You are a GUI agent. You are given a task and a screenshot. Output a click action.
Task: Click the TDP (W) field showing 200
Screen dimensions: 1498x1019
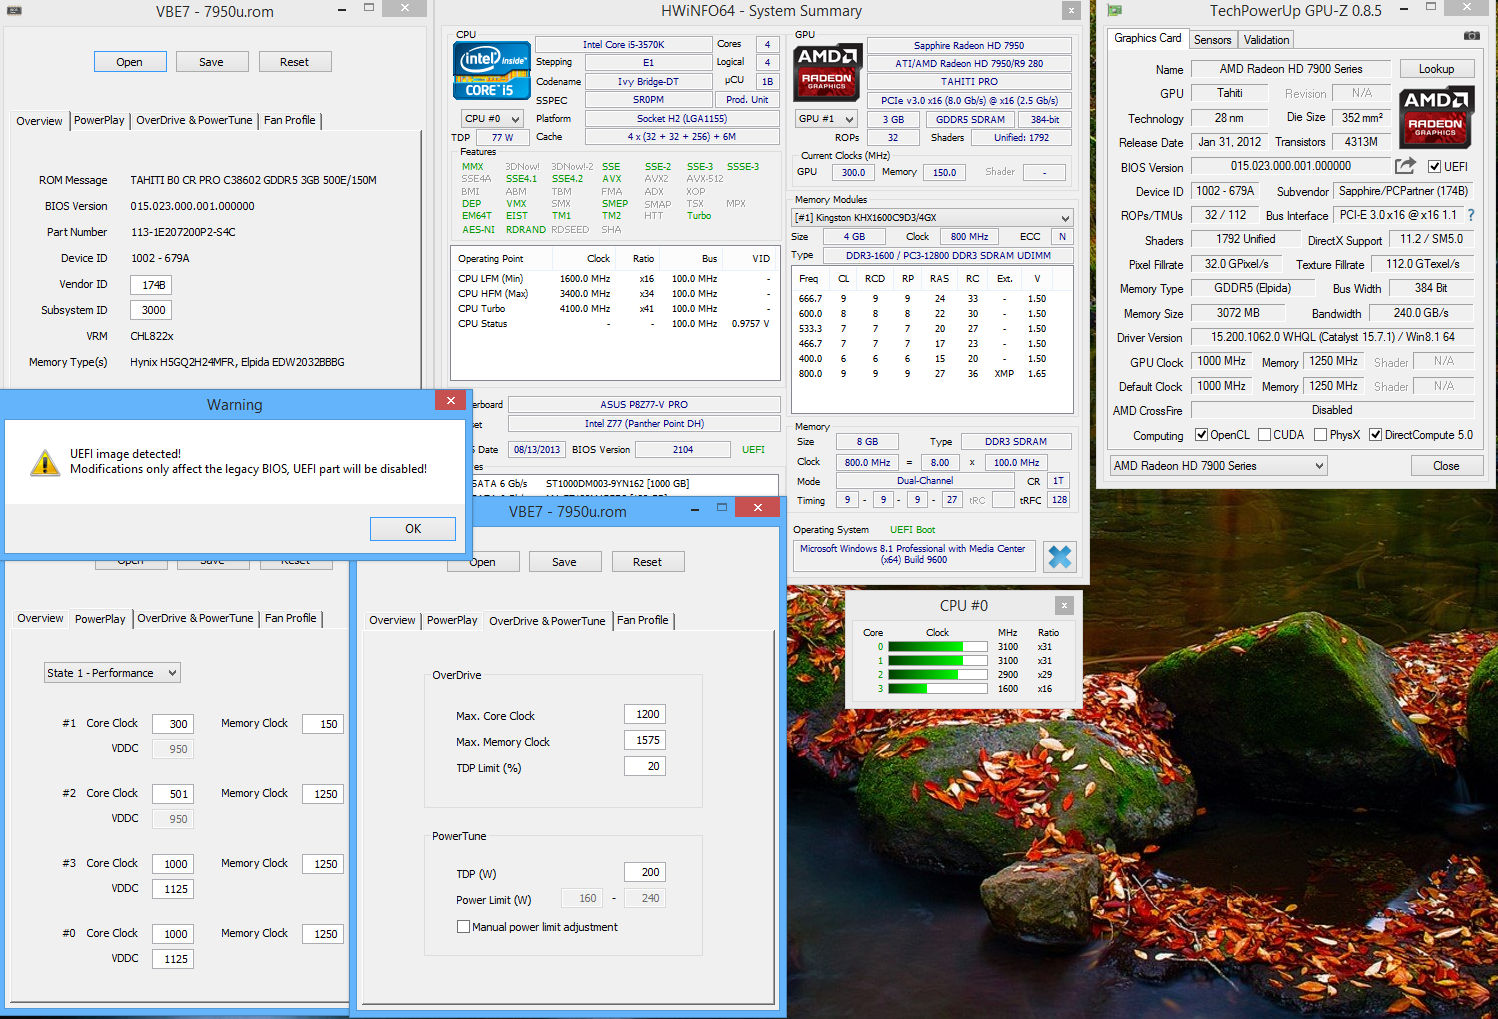[x=645, y=872]
